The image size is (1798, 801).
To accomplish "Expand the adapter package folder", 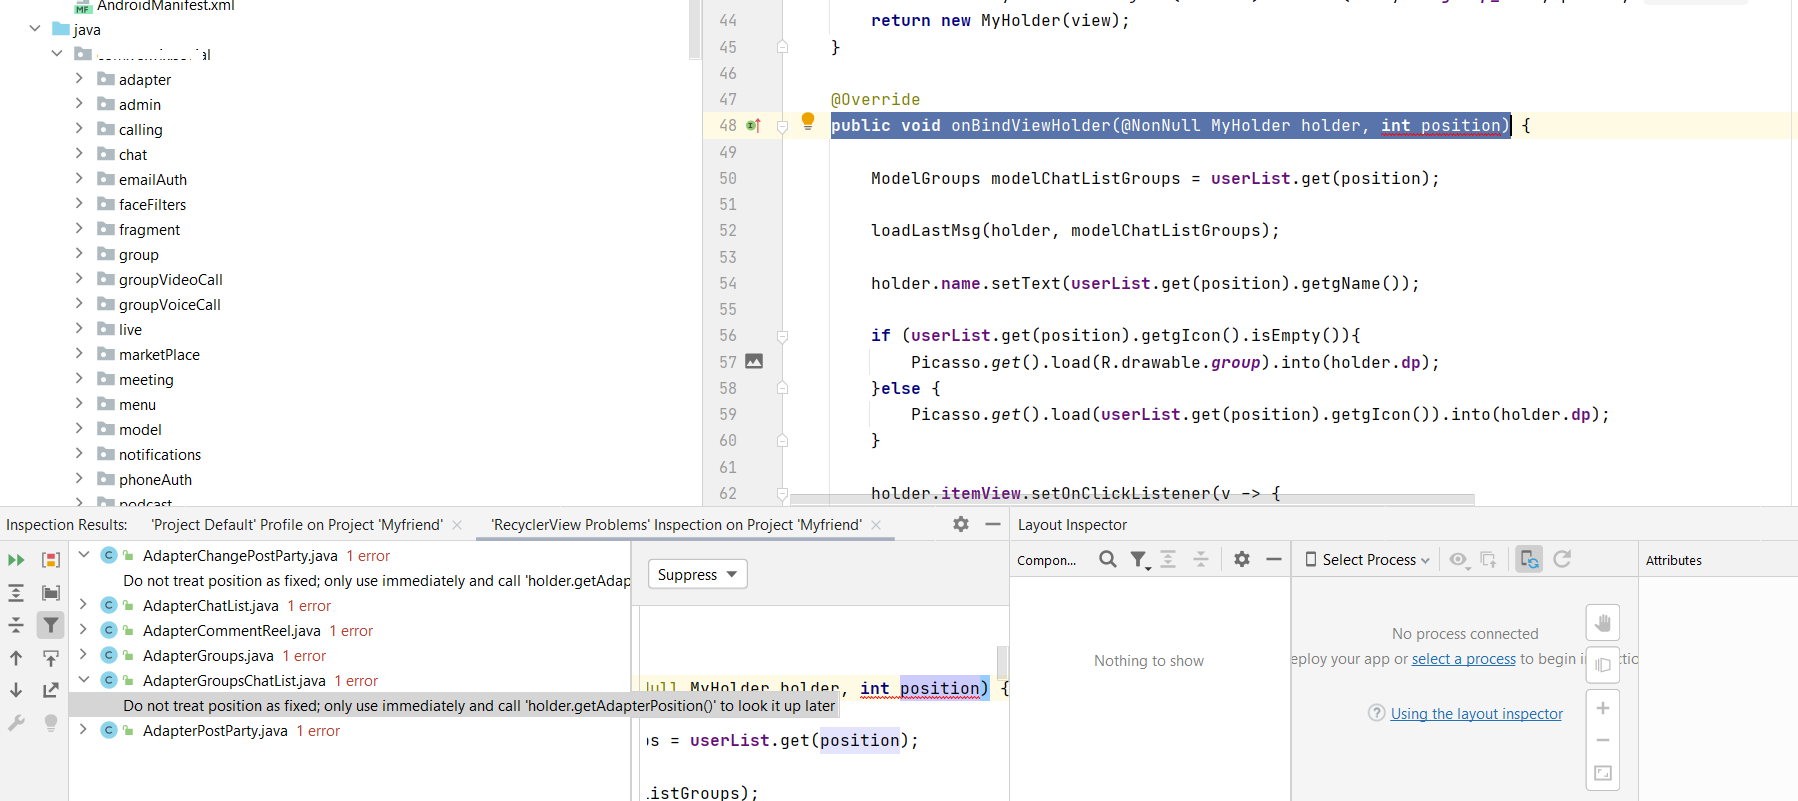I will coord(79,78).
